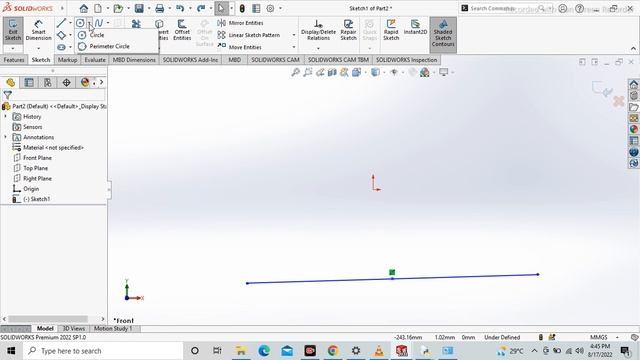Screen dimensions: 640x360
Task: Open the Motion Study 1 tab
Action: (113, 329)
